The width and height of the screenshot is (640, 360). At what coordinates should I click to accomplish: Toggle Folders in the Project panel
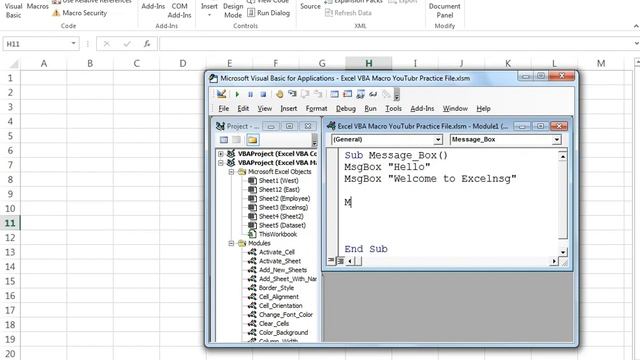[252, 140]
